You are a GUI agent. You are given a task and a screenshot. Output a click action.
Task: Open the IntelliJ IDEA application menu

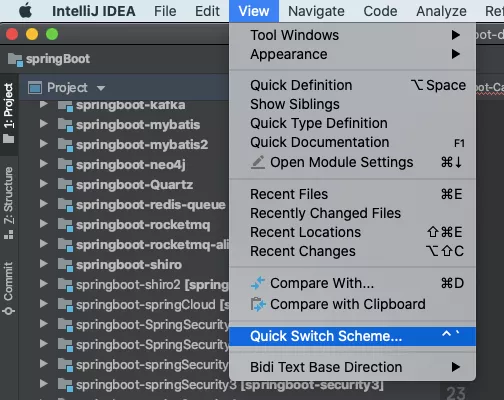coord(94,11)
